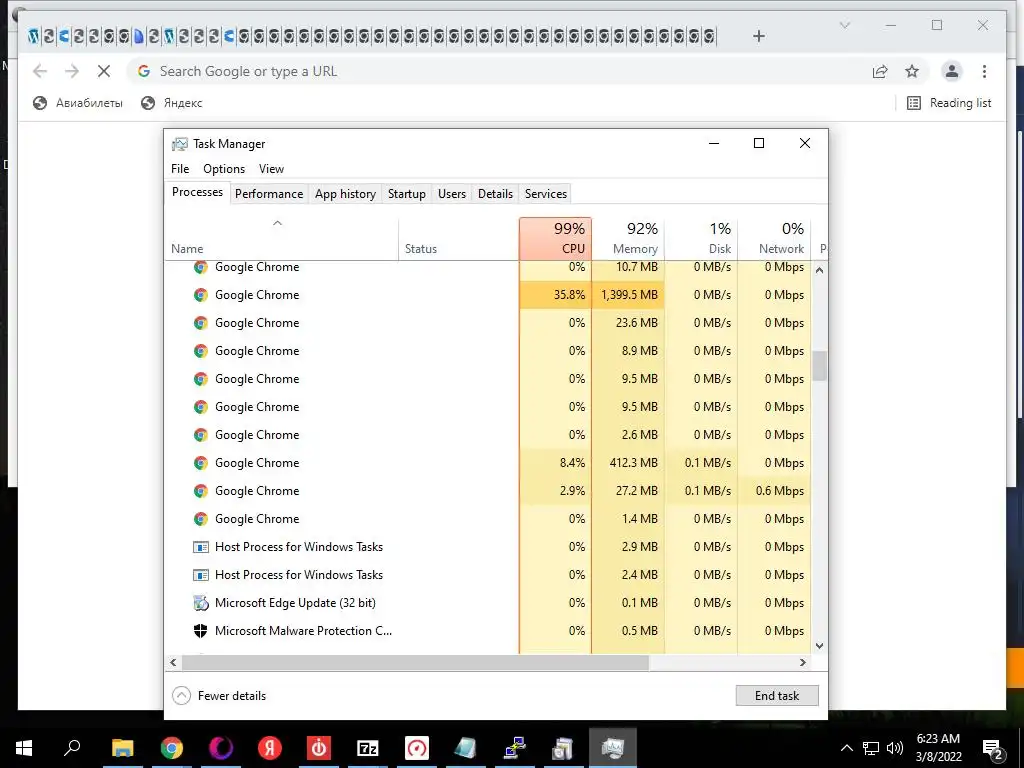
Task: Open the 7z taskbar icon
Action: (368, 748)
